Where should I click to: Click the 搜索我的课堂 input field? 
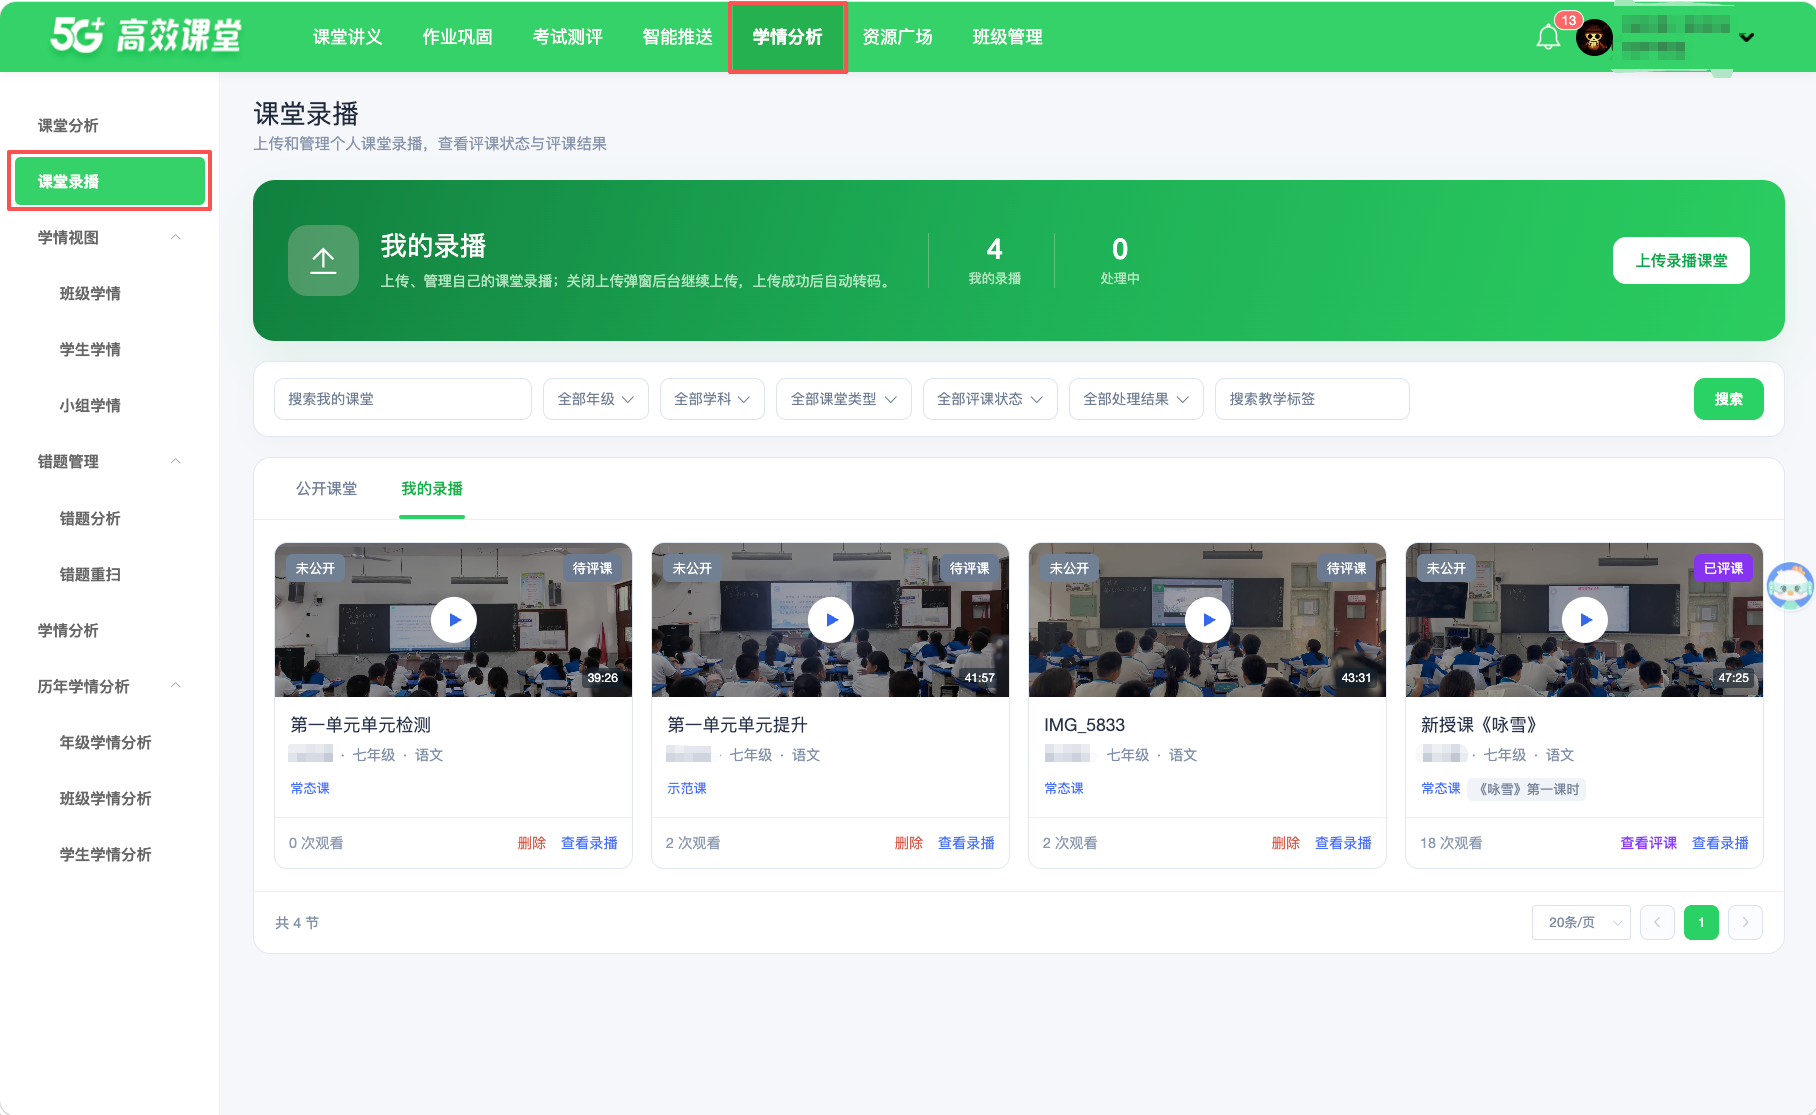coord(402,399)
